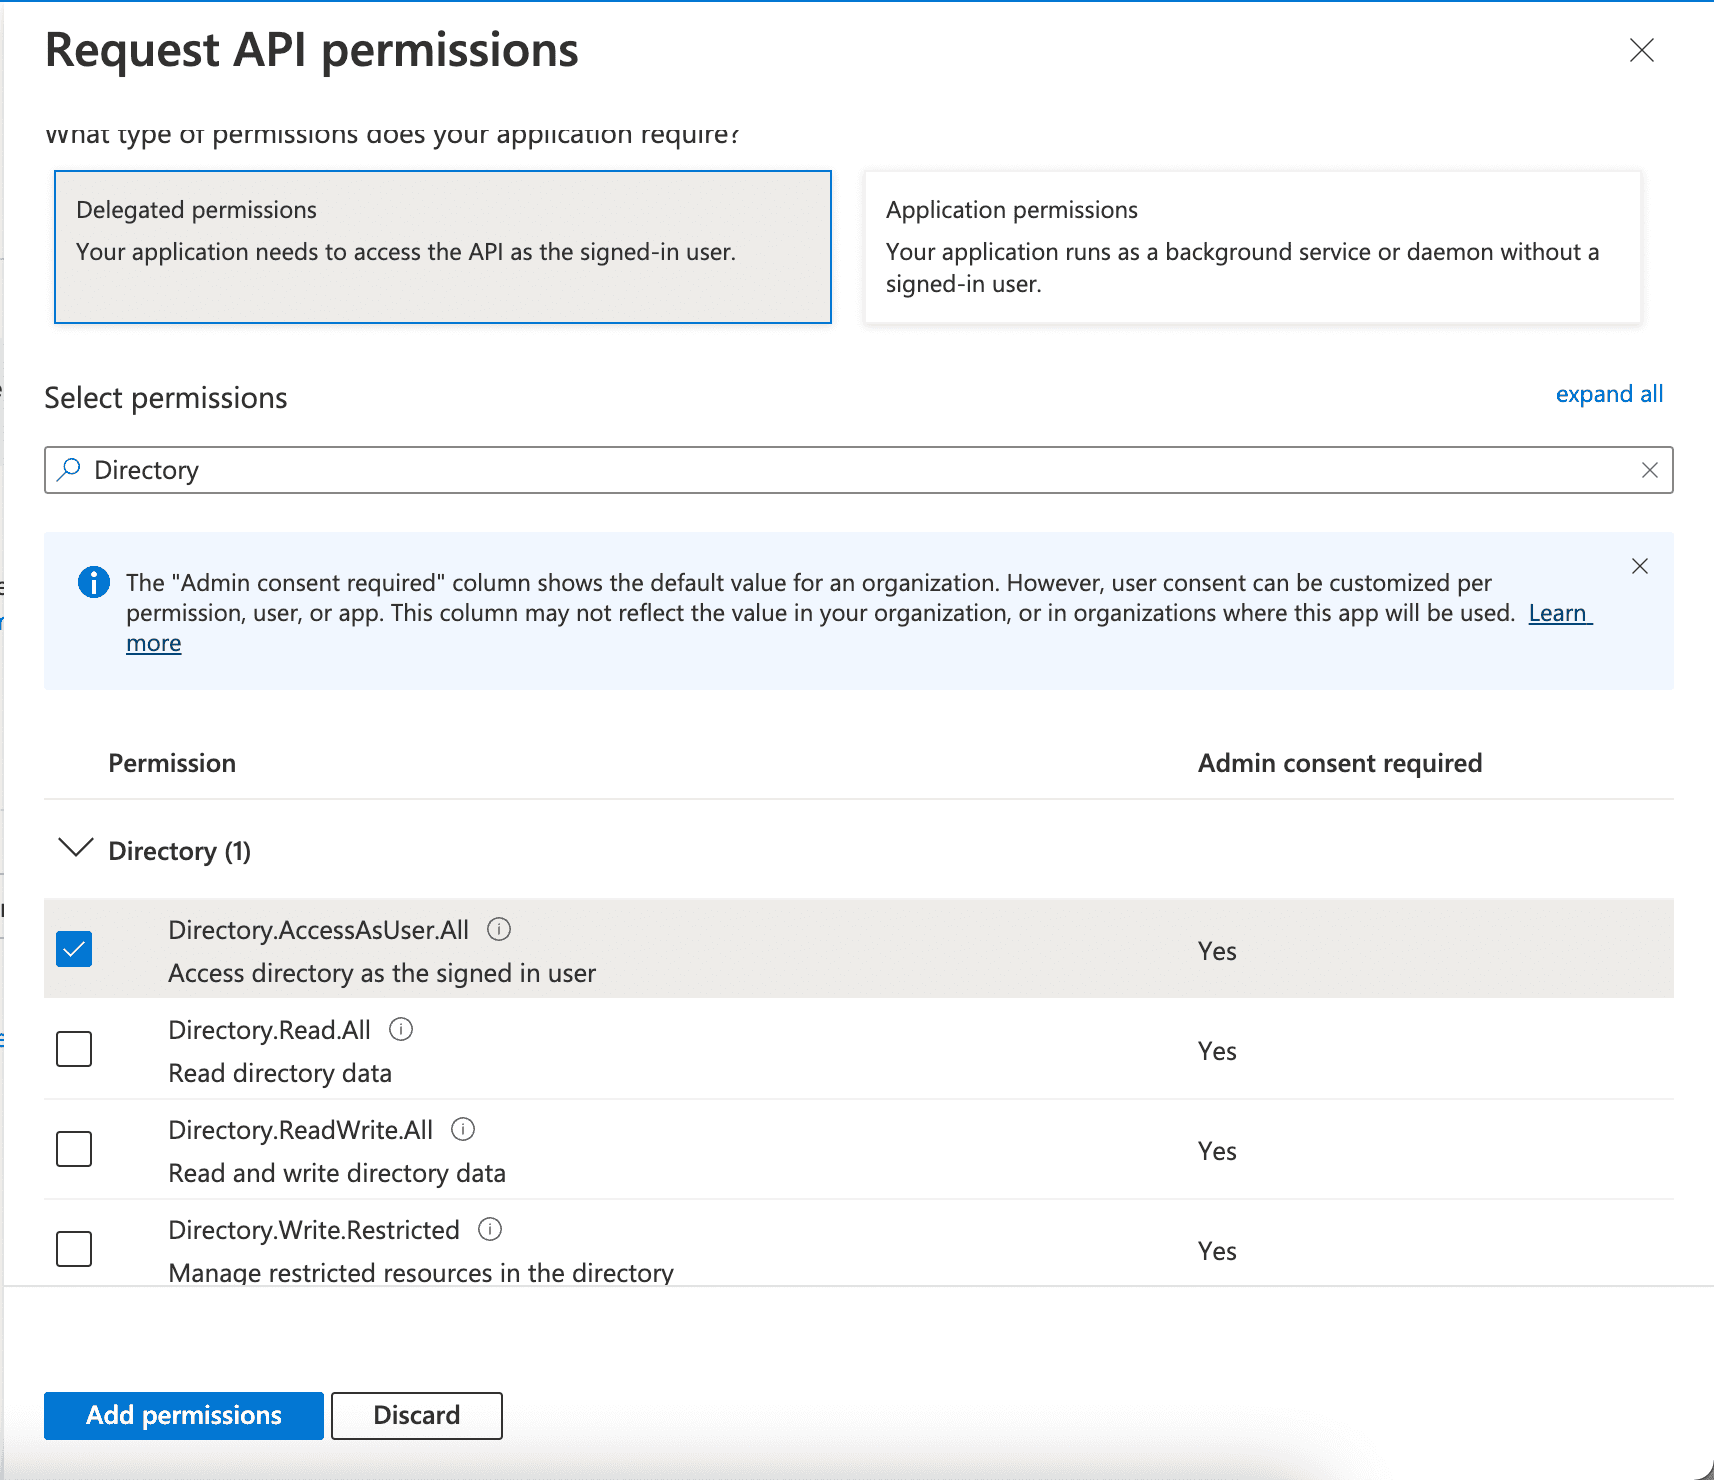Collapse the Directory (1) group chevron
Screen dimensions: 1714x1480
click(x=76, y=849)
